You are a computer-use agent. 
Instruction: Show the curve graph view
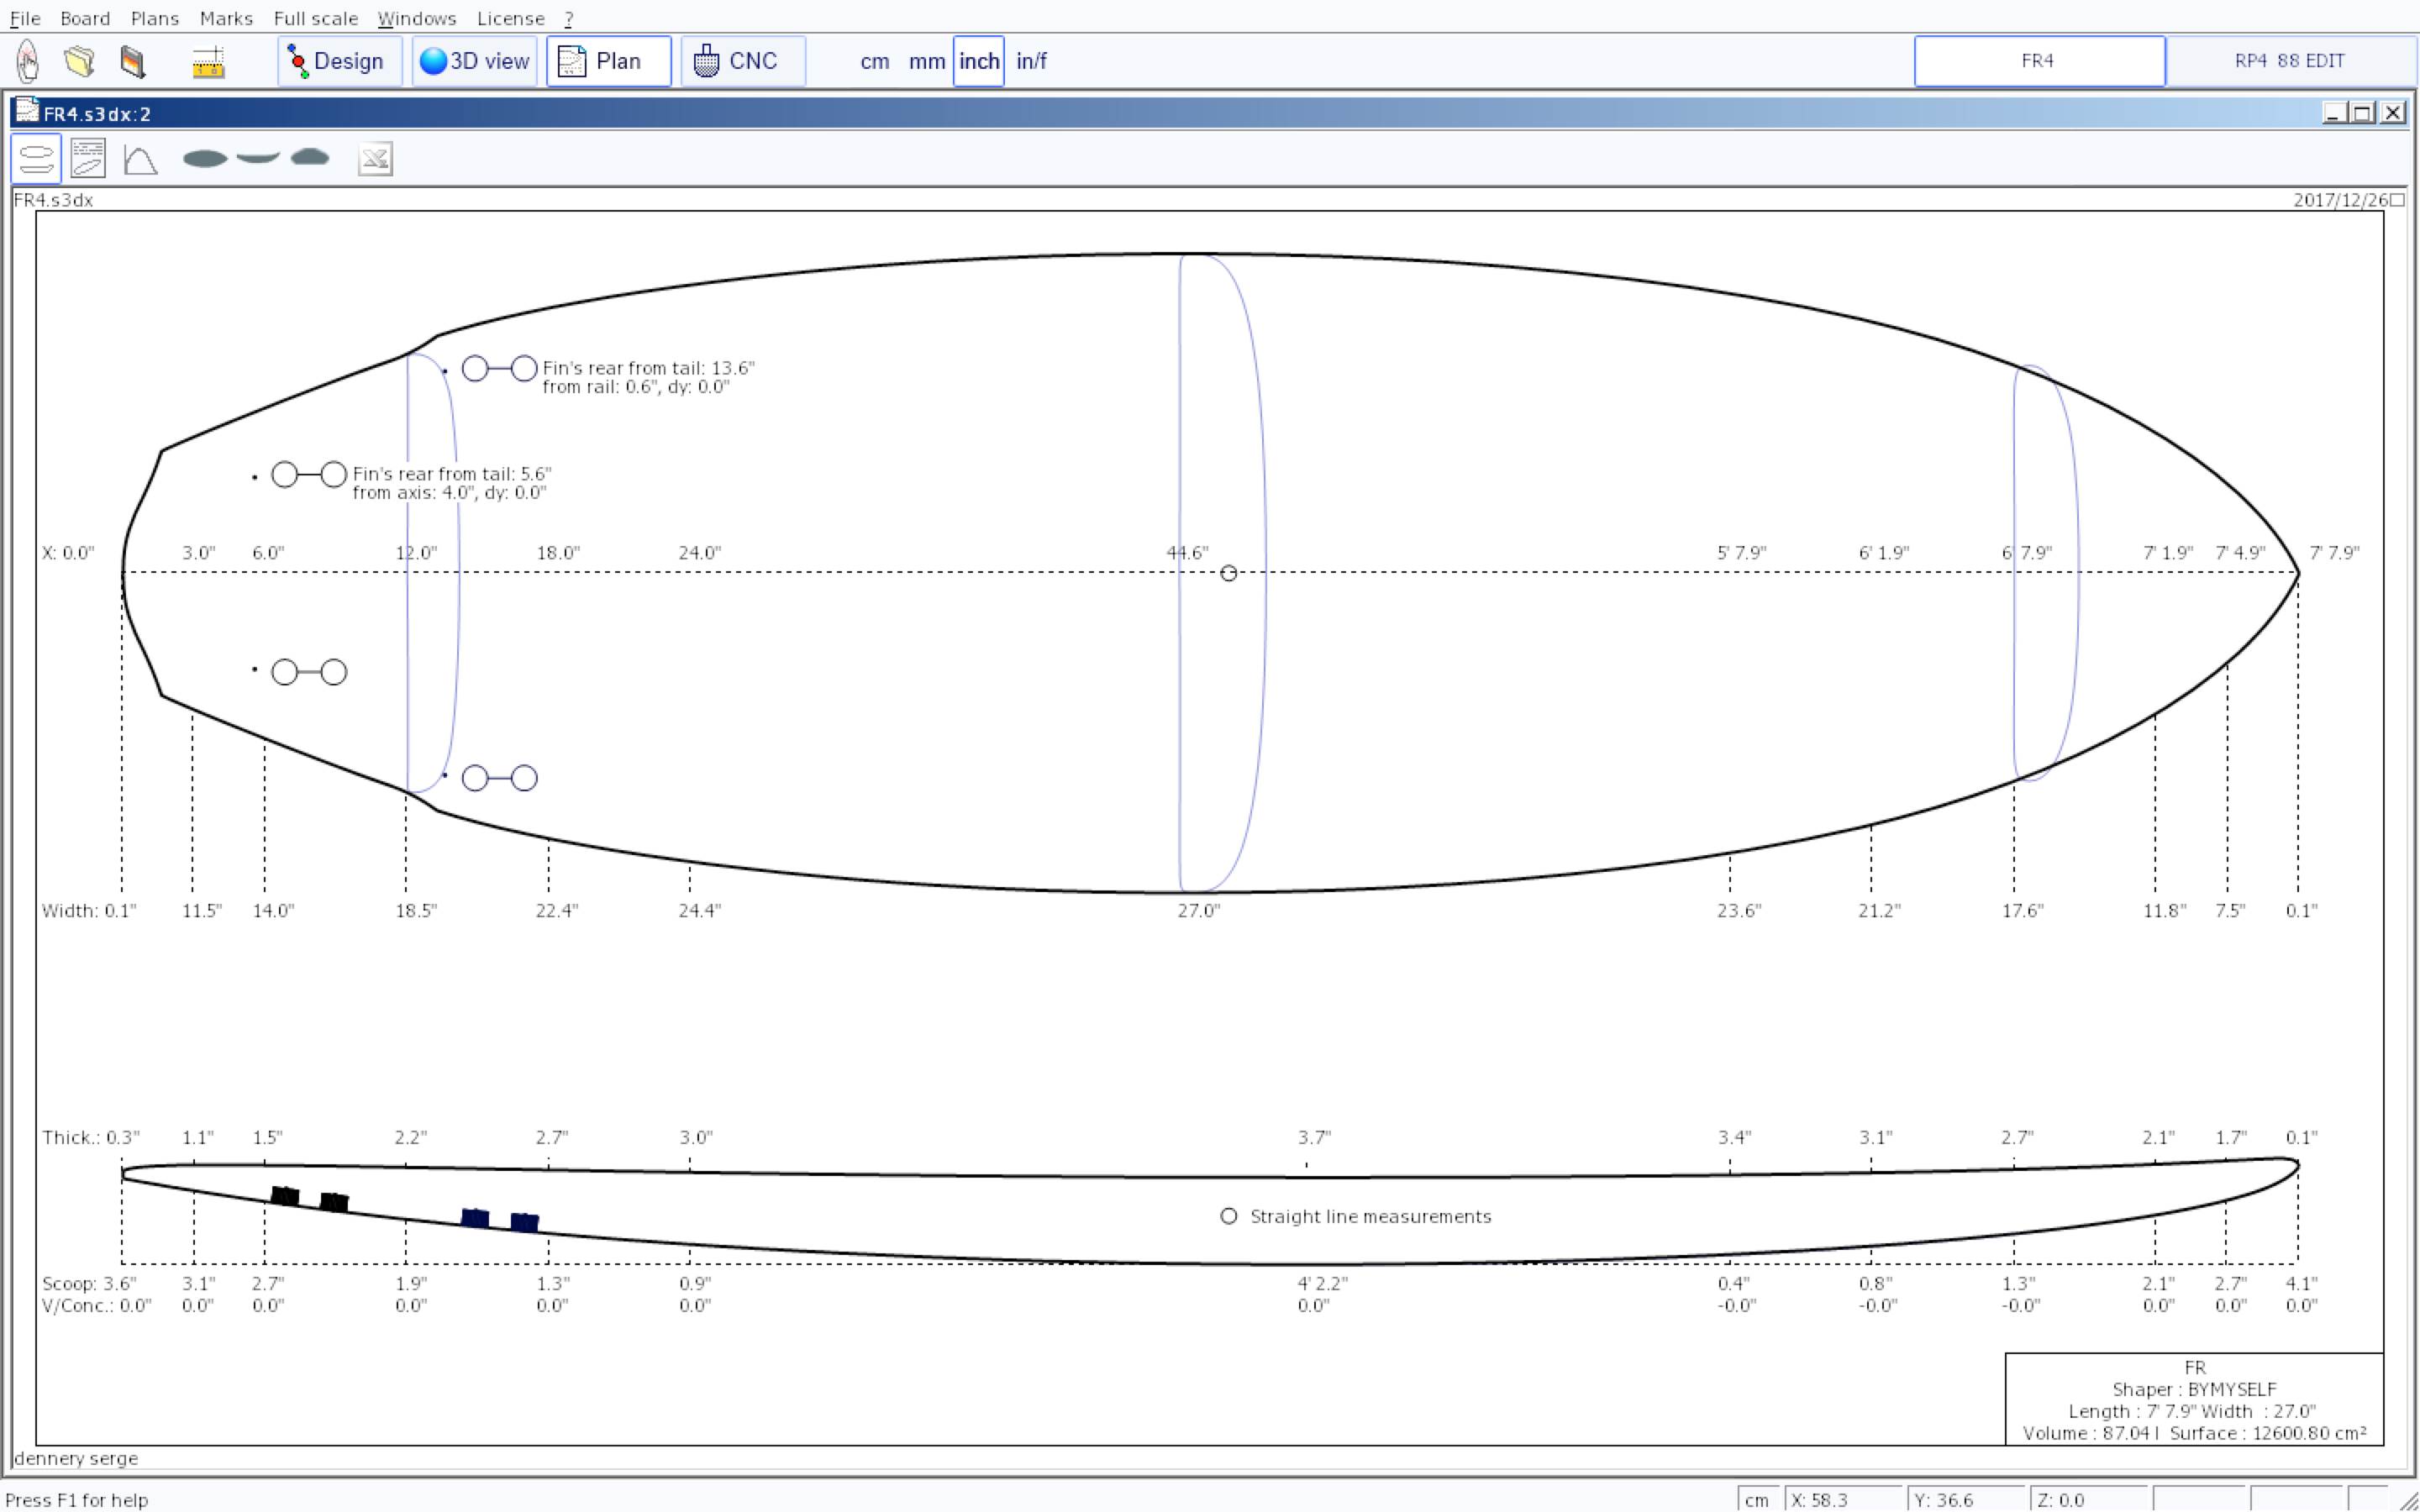(x=140, y=159)
